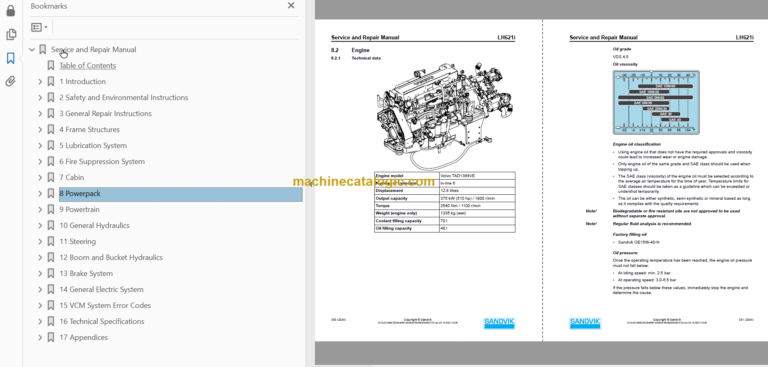This screenshot has width=768, height=367.
Task: Expand the 5 Lubrication System bookmark
Action: 40,146
